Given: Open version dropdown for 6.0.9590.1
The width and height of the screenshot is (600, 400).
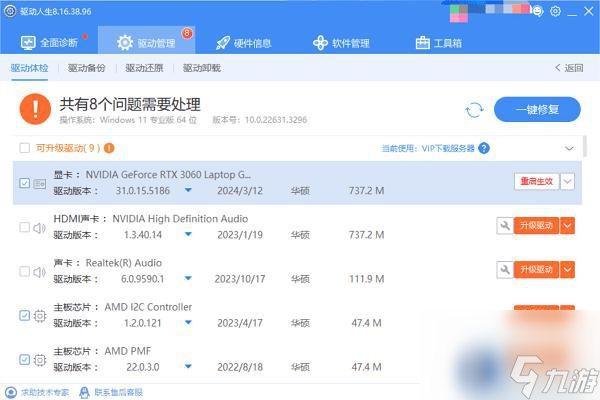Looking at the screenshot, I should pos(188,278).
